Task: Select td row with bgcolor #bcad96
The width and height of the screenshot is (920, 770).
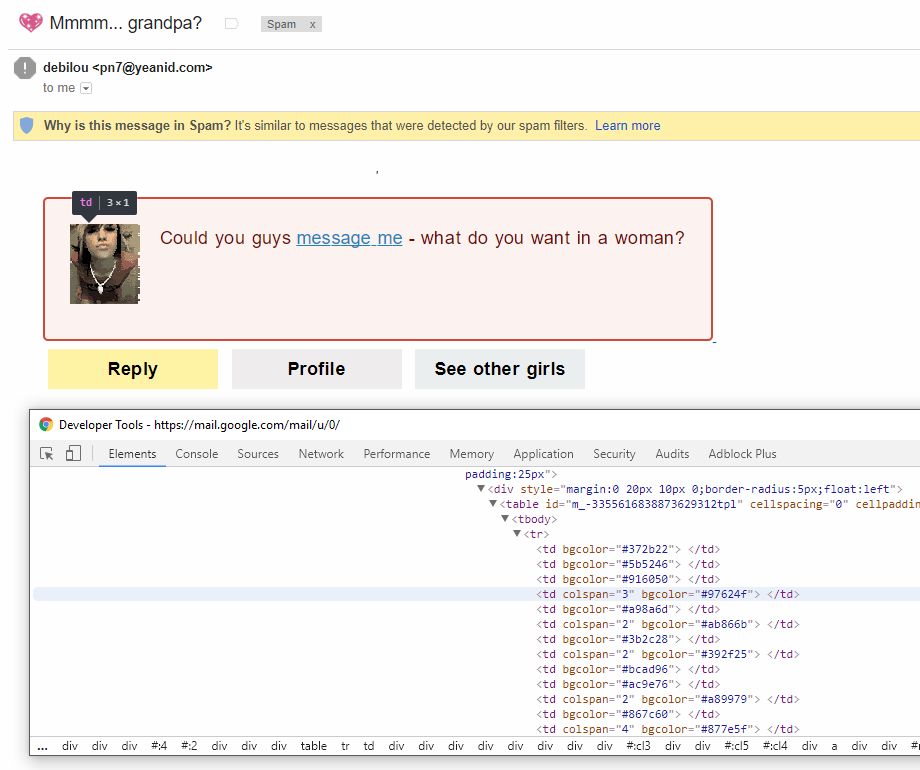Action: [x=628, y=669]
